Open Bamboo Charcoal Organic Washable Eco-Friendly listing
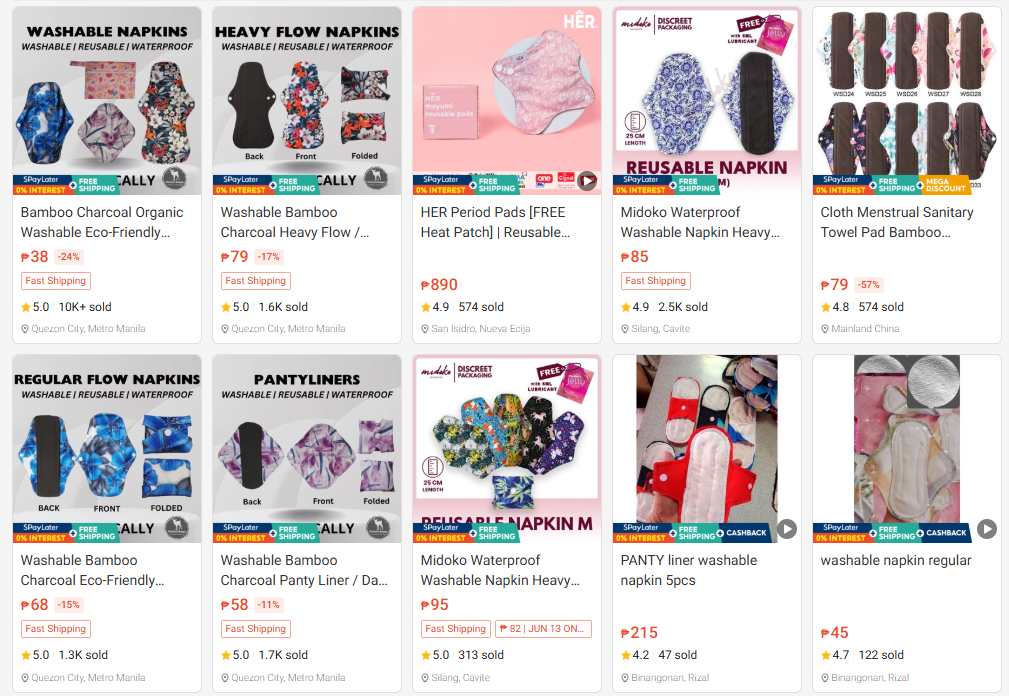 coord(102,222)
